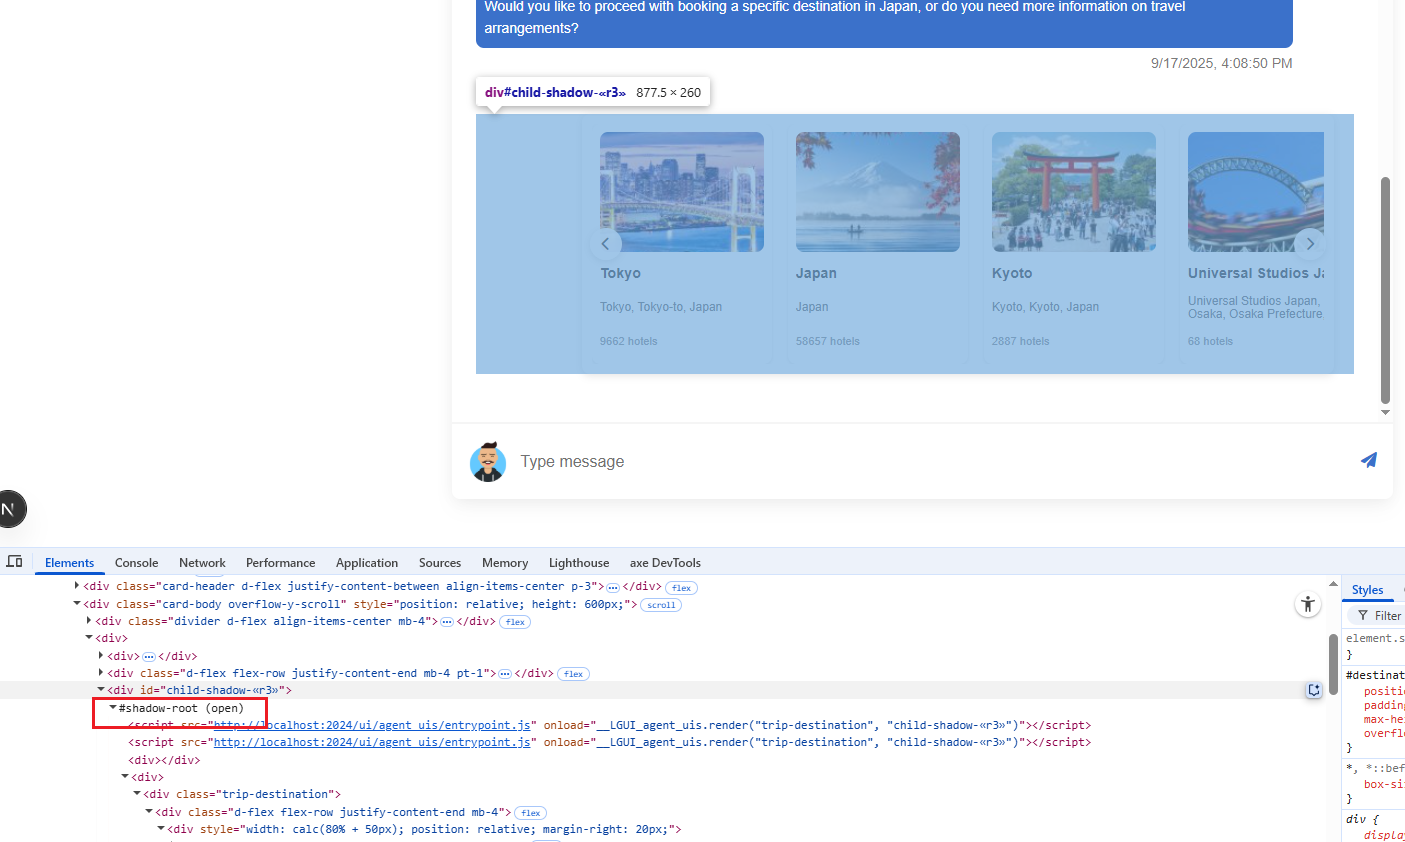Click the next arrow on destination carousel

1309,244
